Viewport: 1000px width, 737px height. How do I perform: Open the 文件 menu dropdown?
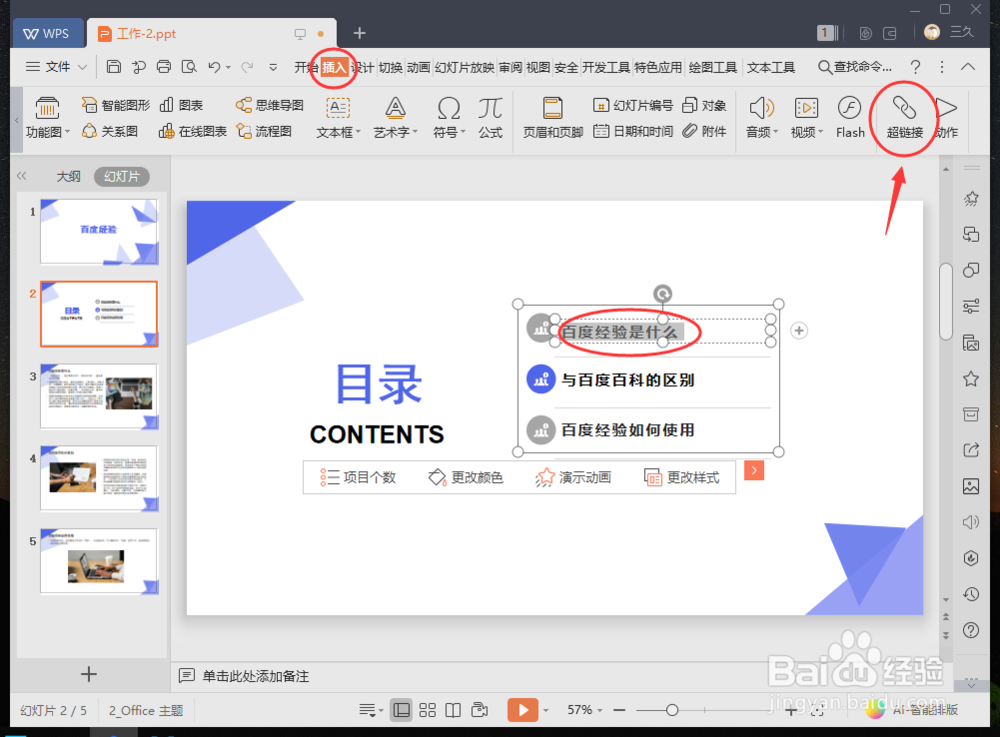pyautogui.click(x=56, y=66)
